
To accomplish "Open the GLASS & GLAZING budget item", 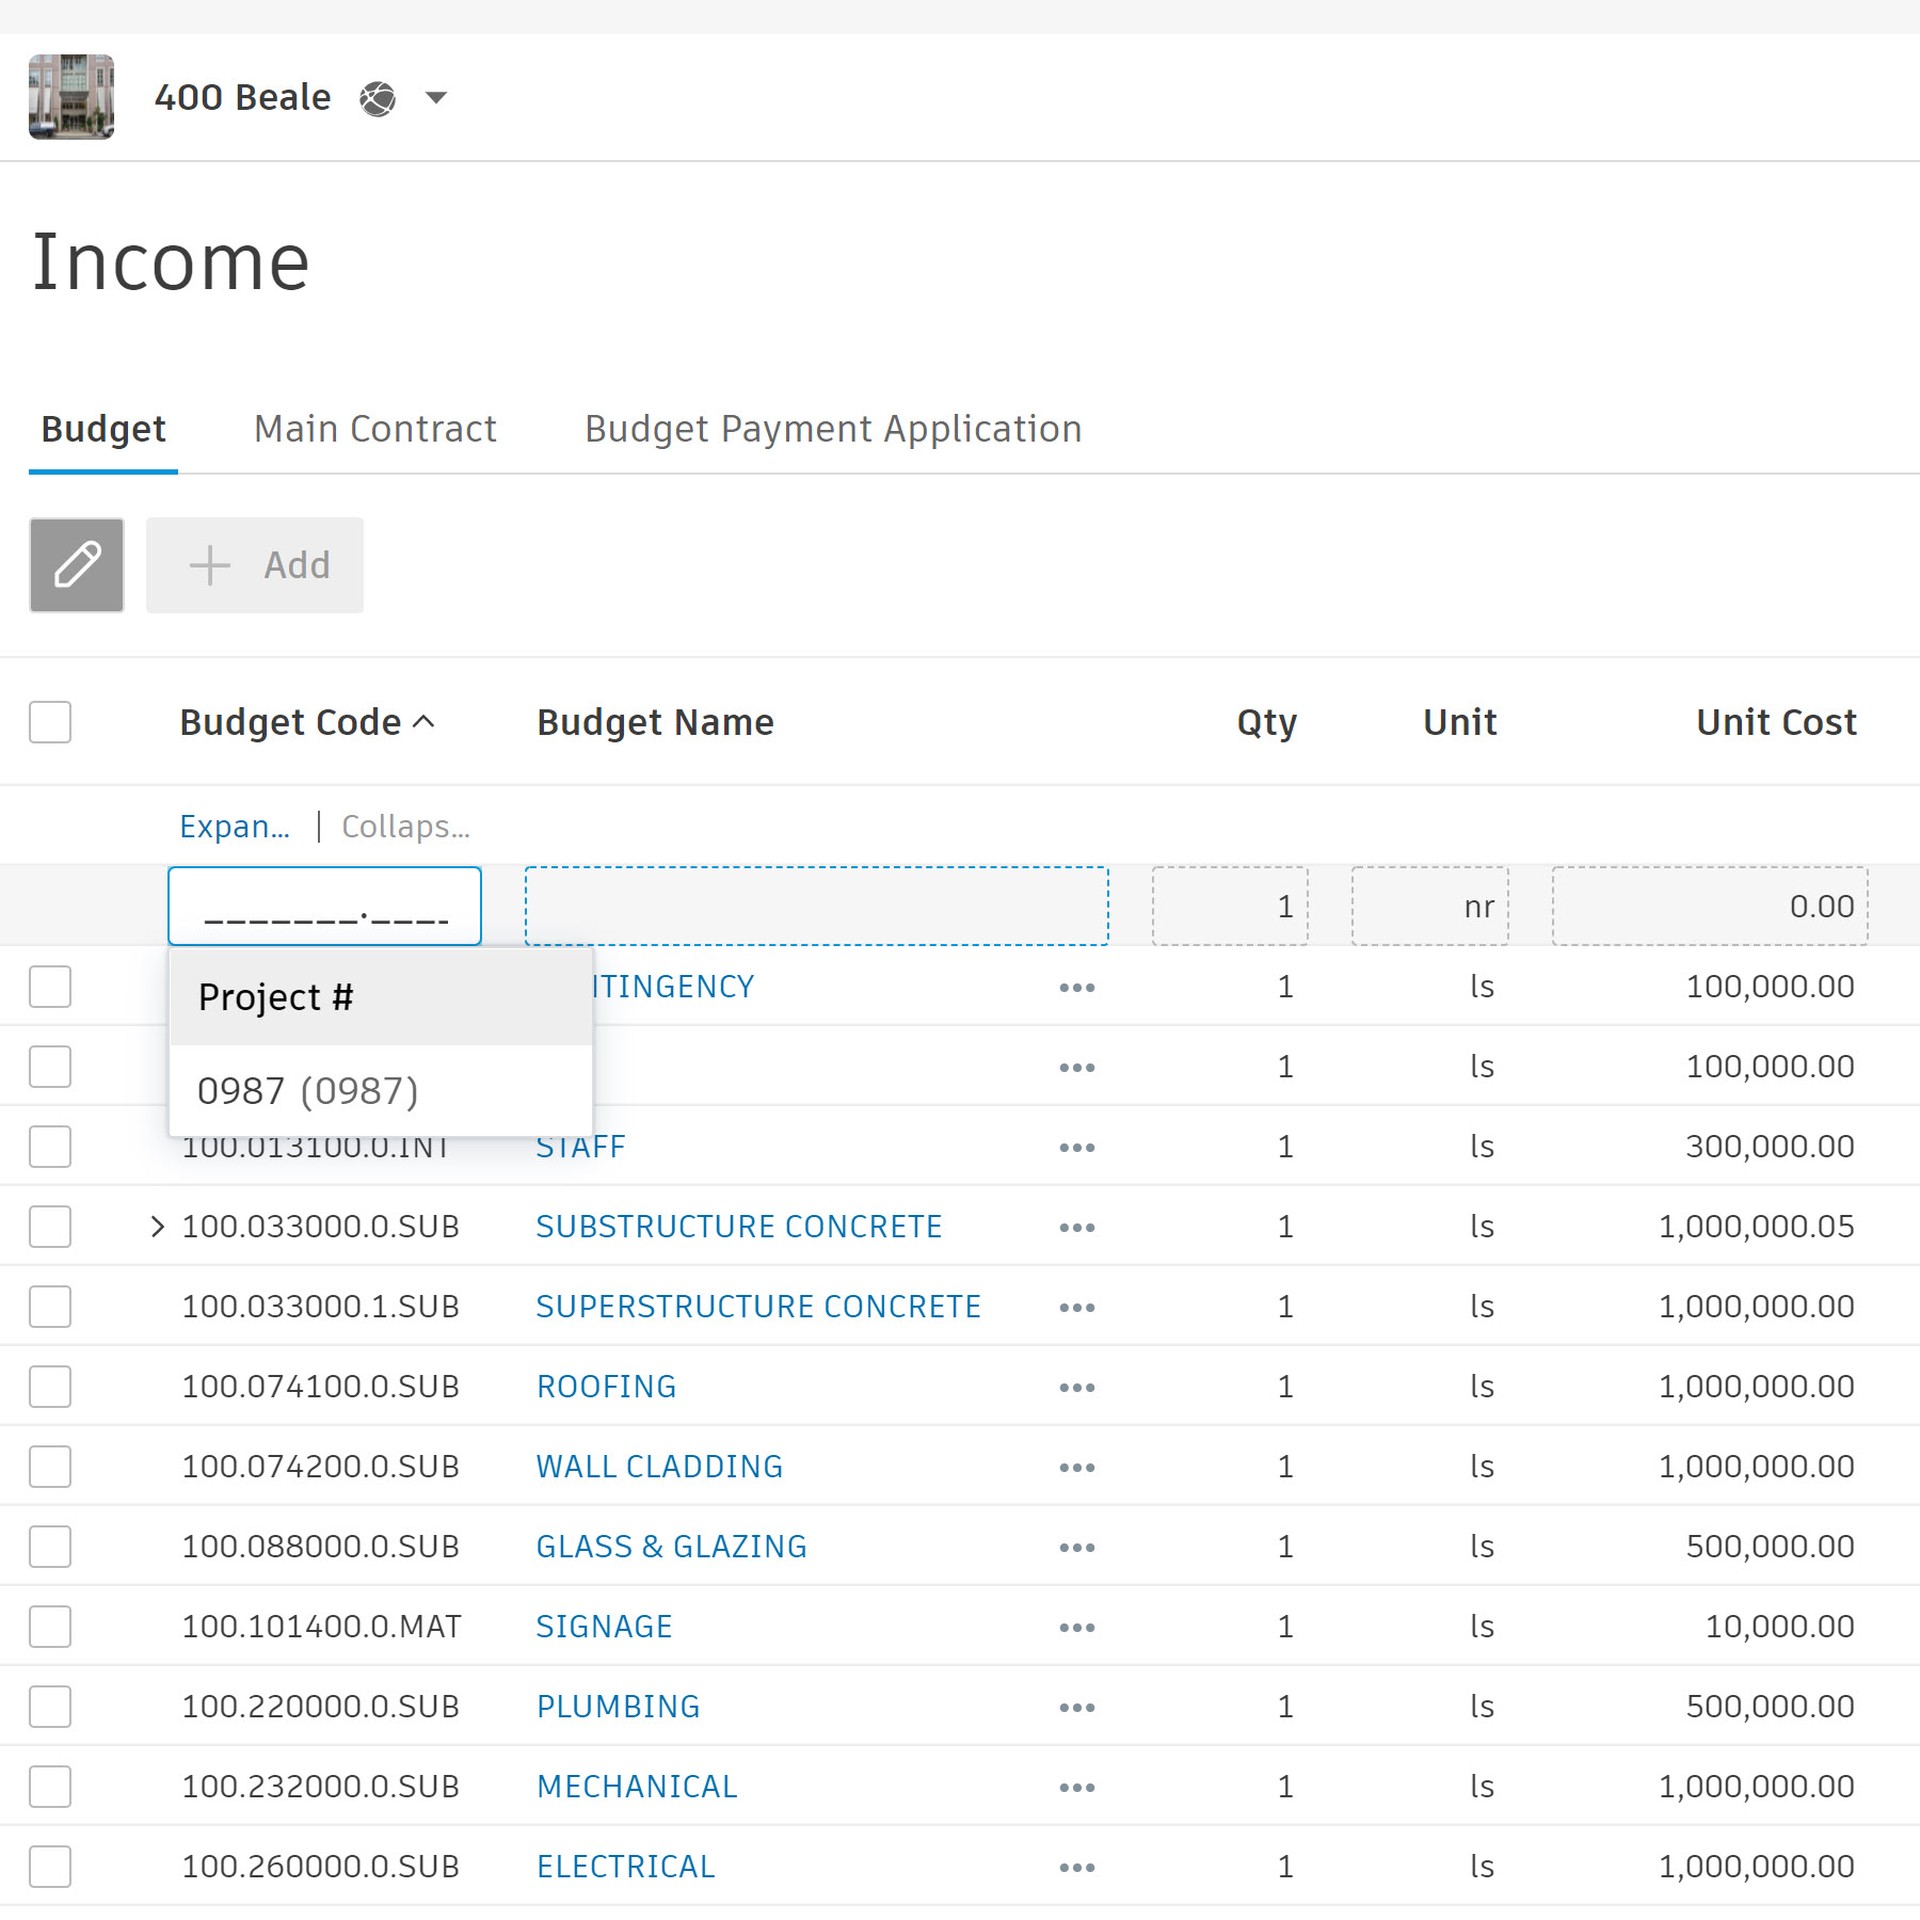I will pos(671,1546).
